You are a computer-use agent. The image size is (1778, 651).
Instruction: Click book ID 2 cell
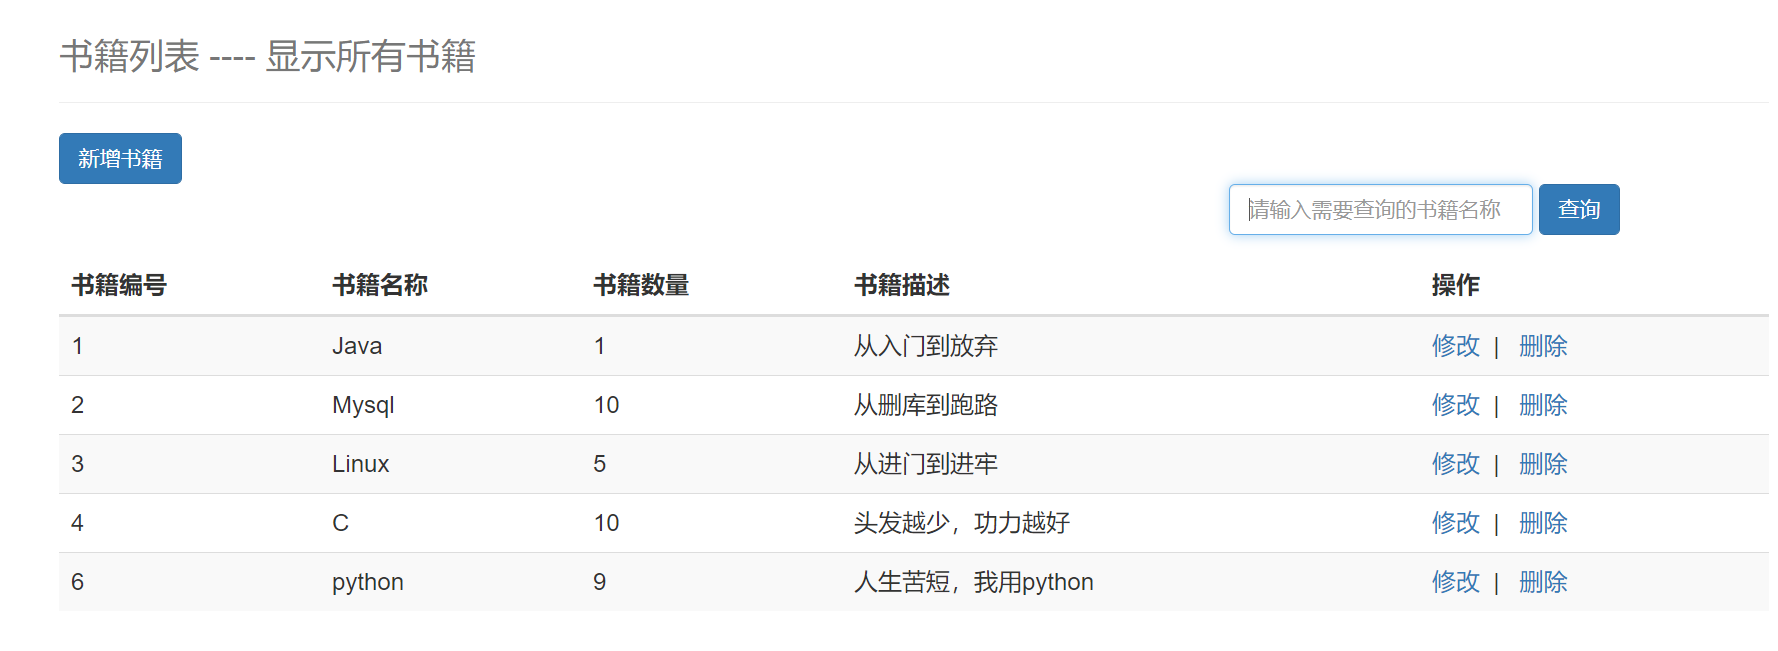tap(78, 405)
